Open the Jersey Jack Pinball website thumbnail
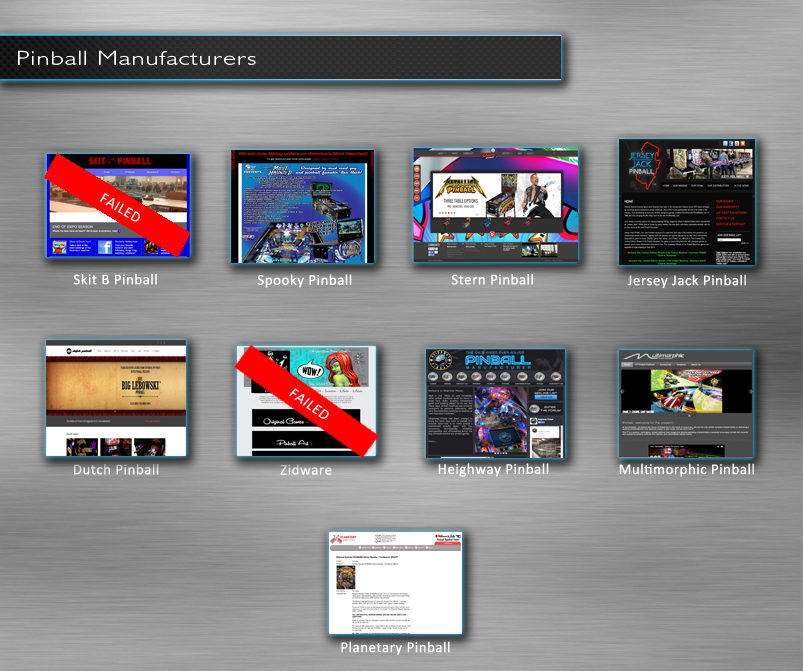 [687, 202]
